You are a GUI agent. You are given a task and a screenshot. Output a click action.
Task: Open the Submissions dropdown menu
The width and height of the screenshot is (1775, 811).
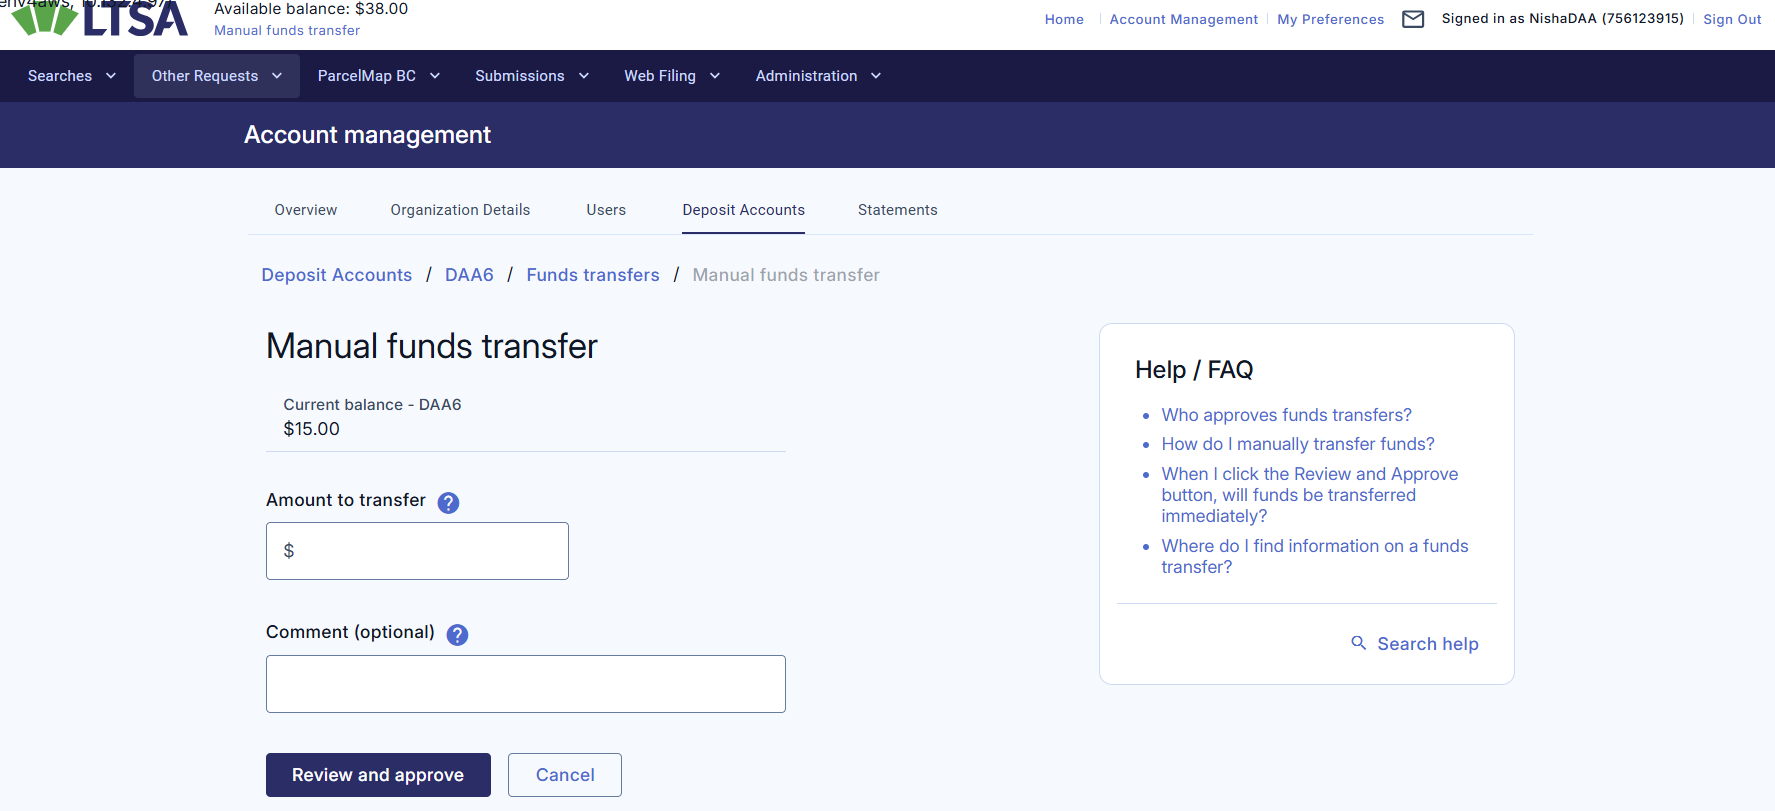(x=531, y=76)
